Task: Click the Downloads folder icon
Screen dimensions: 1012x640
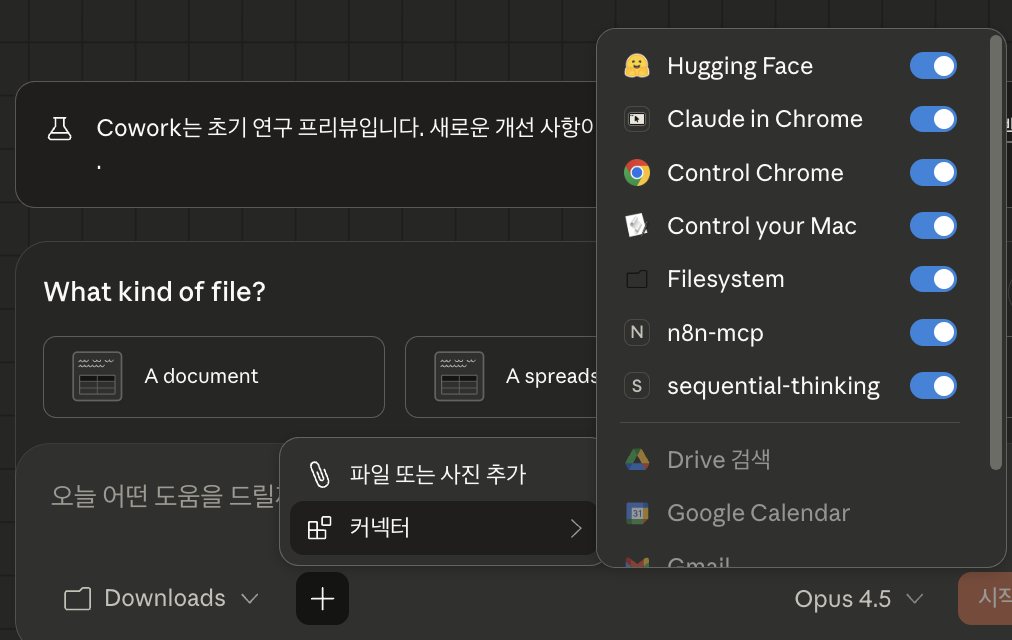Action: coord(77,599)
